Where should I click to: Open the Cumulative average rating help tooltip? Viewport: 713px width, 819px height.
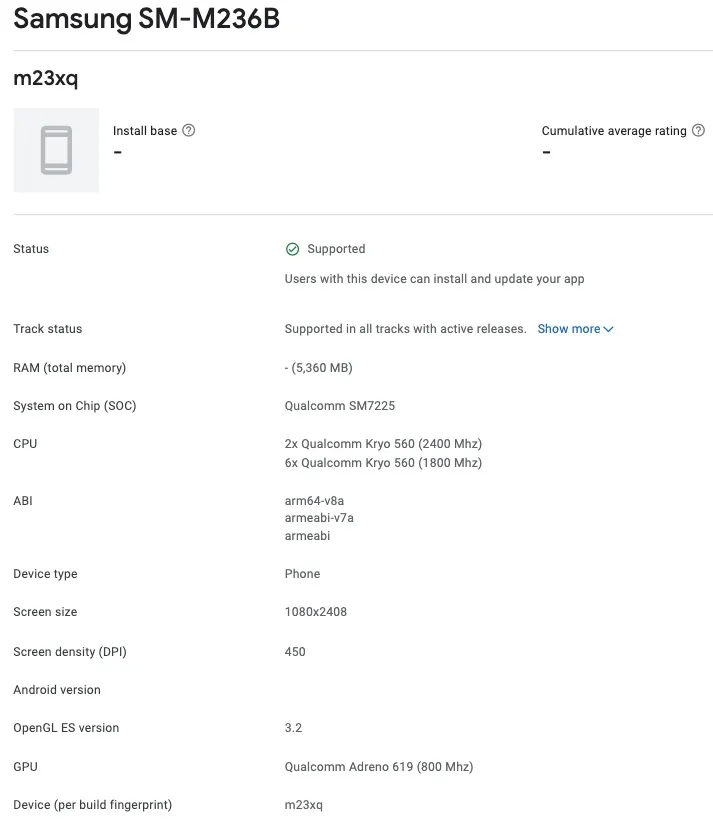(x=698, y=130)
